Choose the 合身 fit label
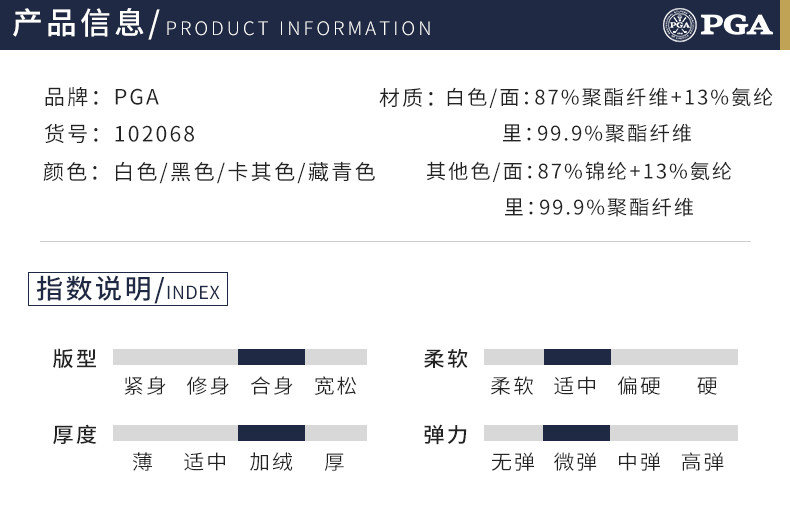790x517 pixels. click(272, 386)
